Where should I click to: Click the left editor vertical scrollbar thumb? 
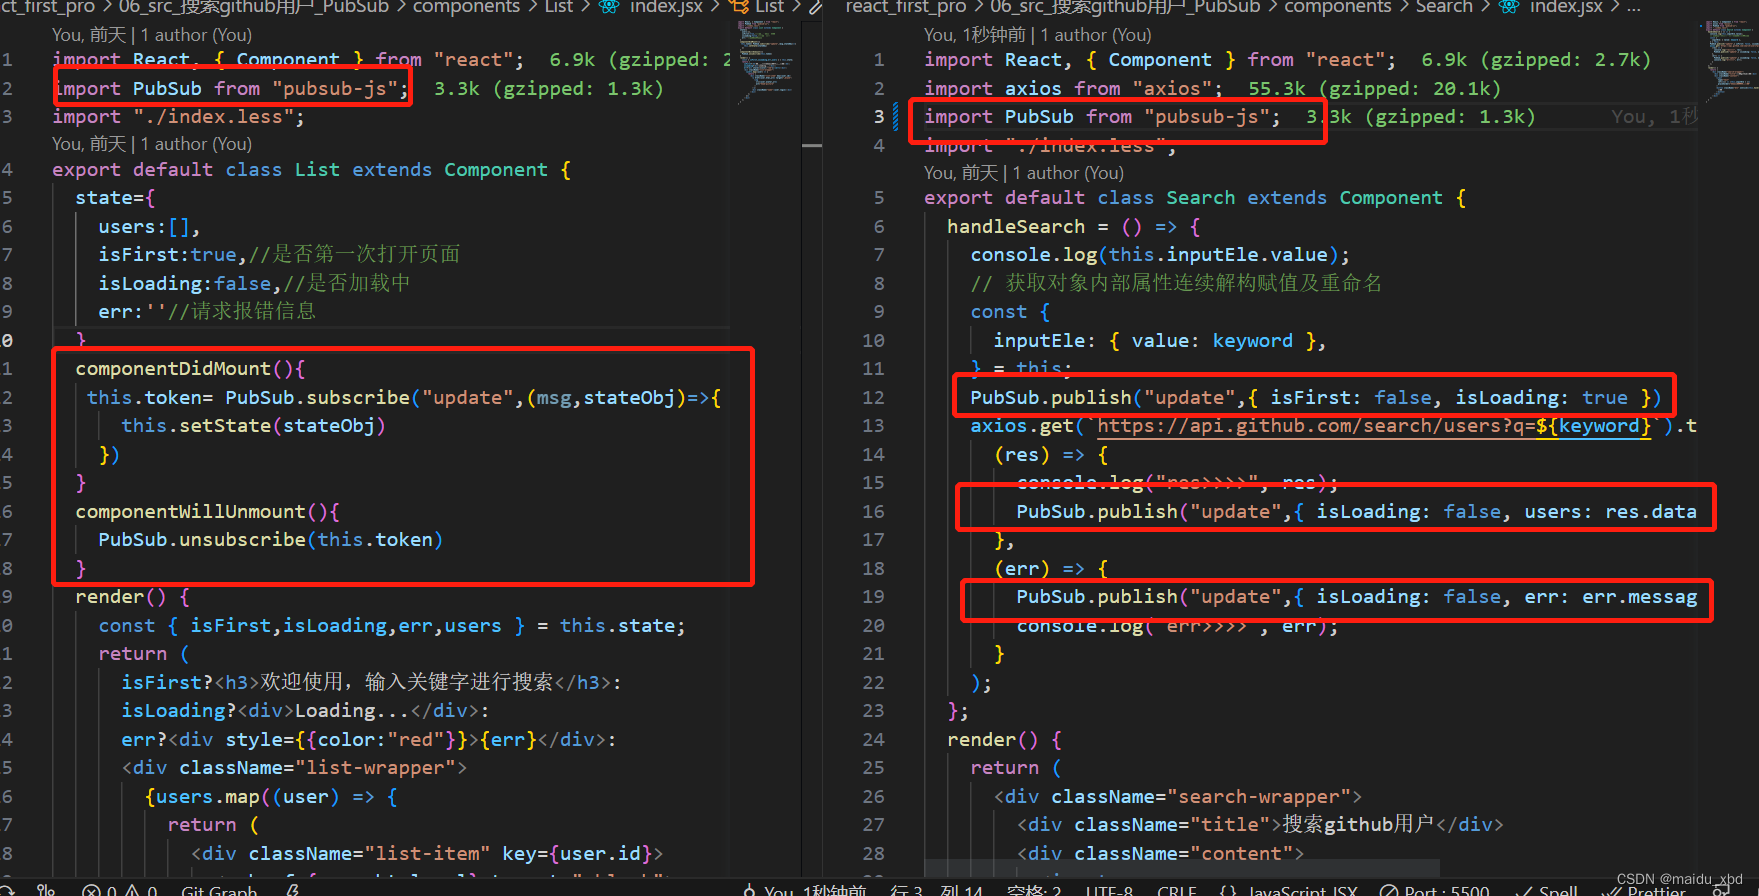click(x=812, y=146)
